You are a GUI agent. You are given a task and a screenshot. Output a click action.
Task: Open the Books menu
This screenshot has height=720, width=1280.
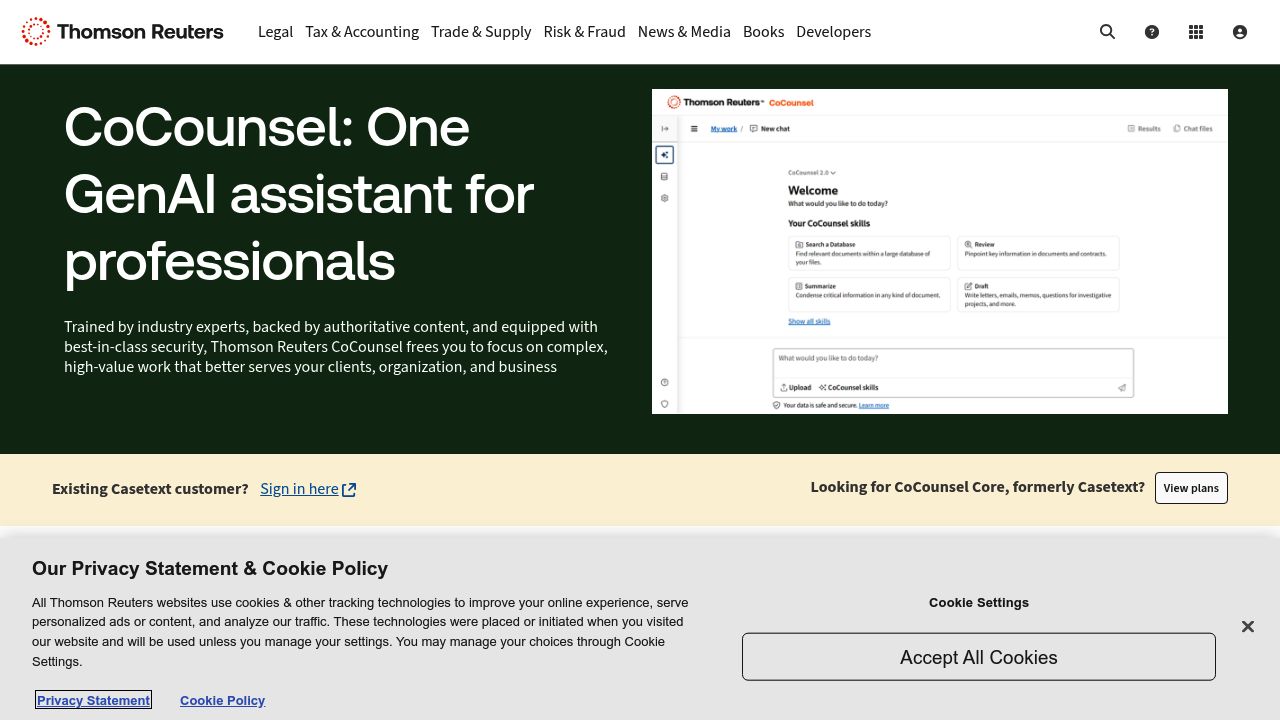(763, 32)
